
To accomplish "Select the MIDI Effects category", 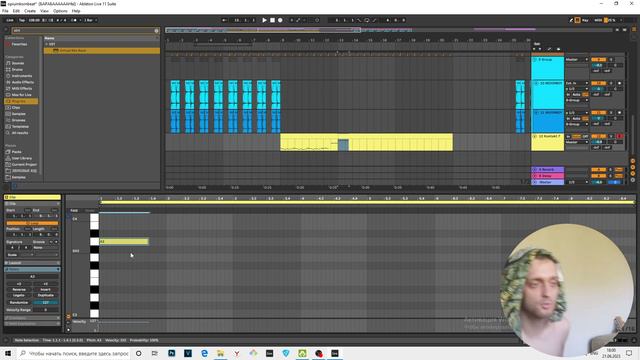I will coord(22,89).
